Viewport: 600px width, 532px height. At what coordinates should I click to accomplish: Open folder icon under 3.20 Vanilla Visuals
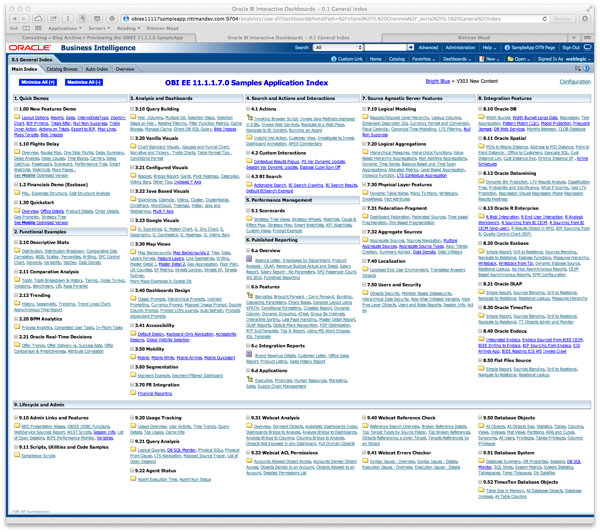pyautogui.click(x=133, y=146)
